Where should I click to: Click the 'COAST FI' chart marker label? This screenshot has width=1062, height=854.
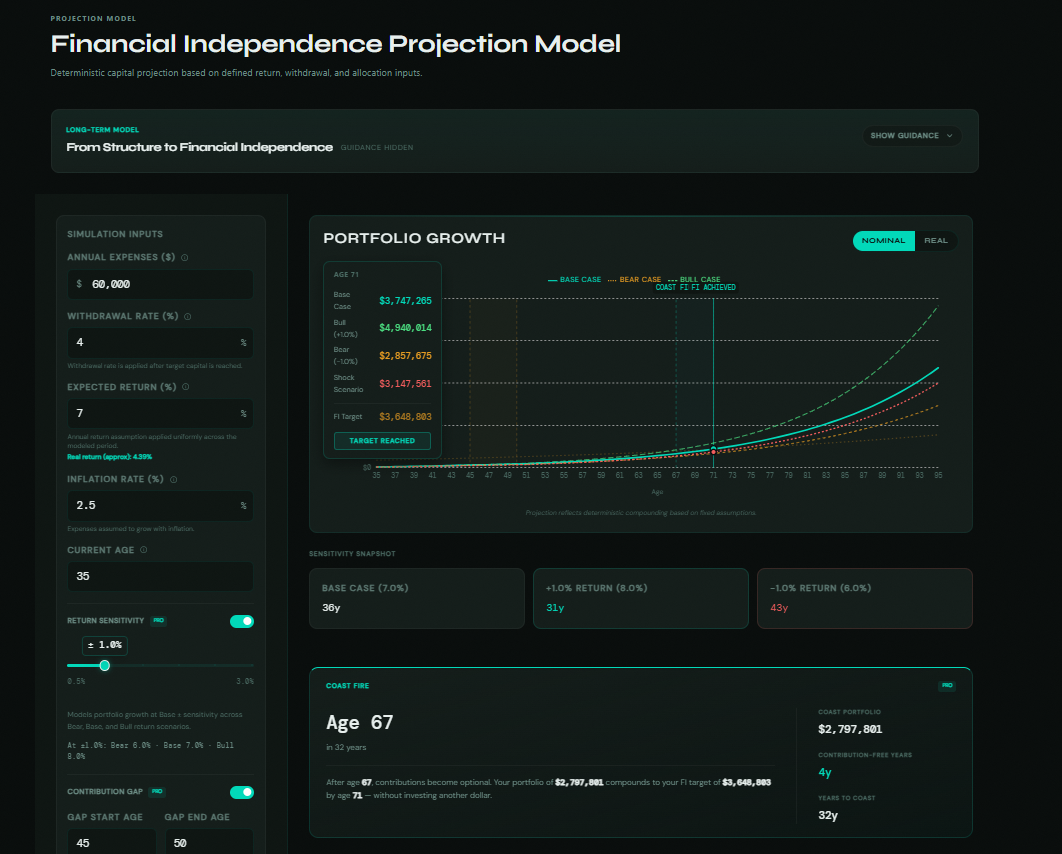[671, 287]
